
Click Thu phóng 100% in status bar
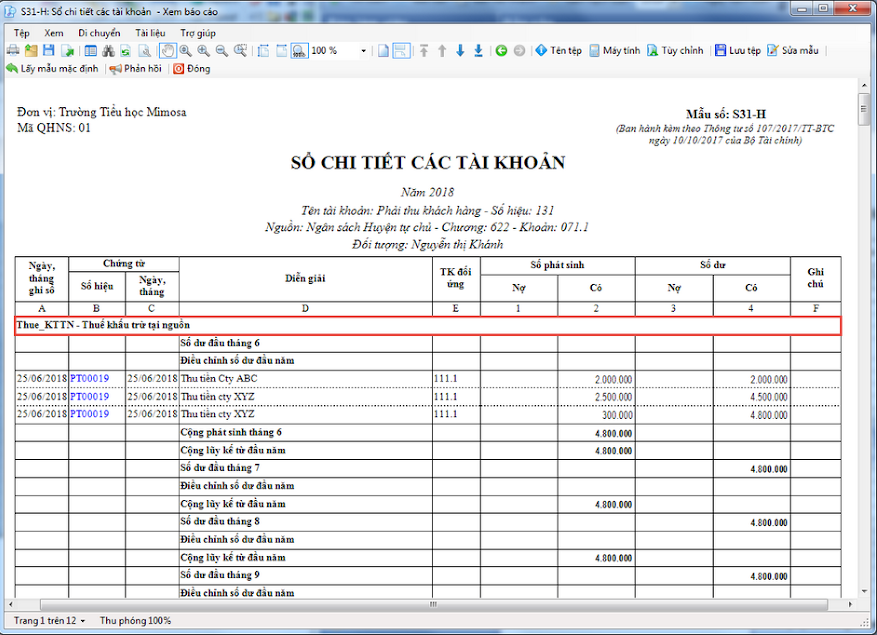[135, 620]
